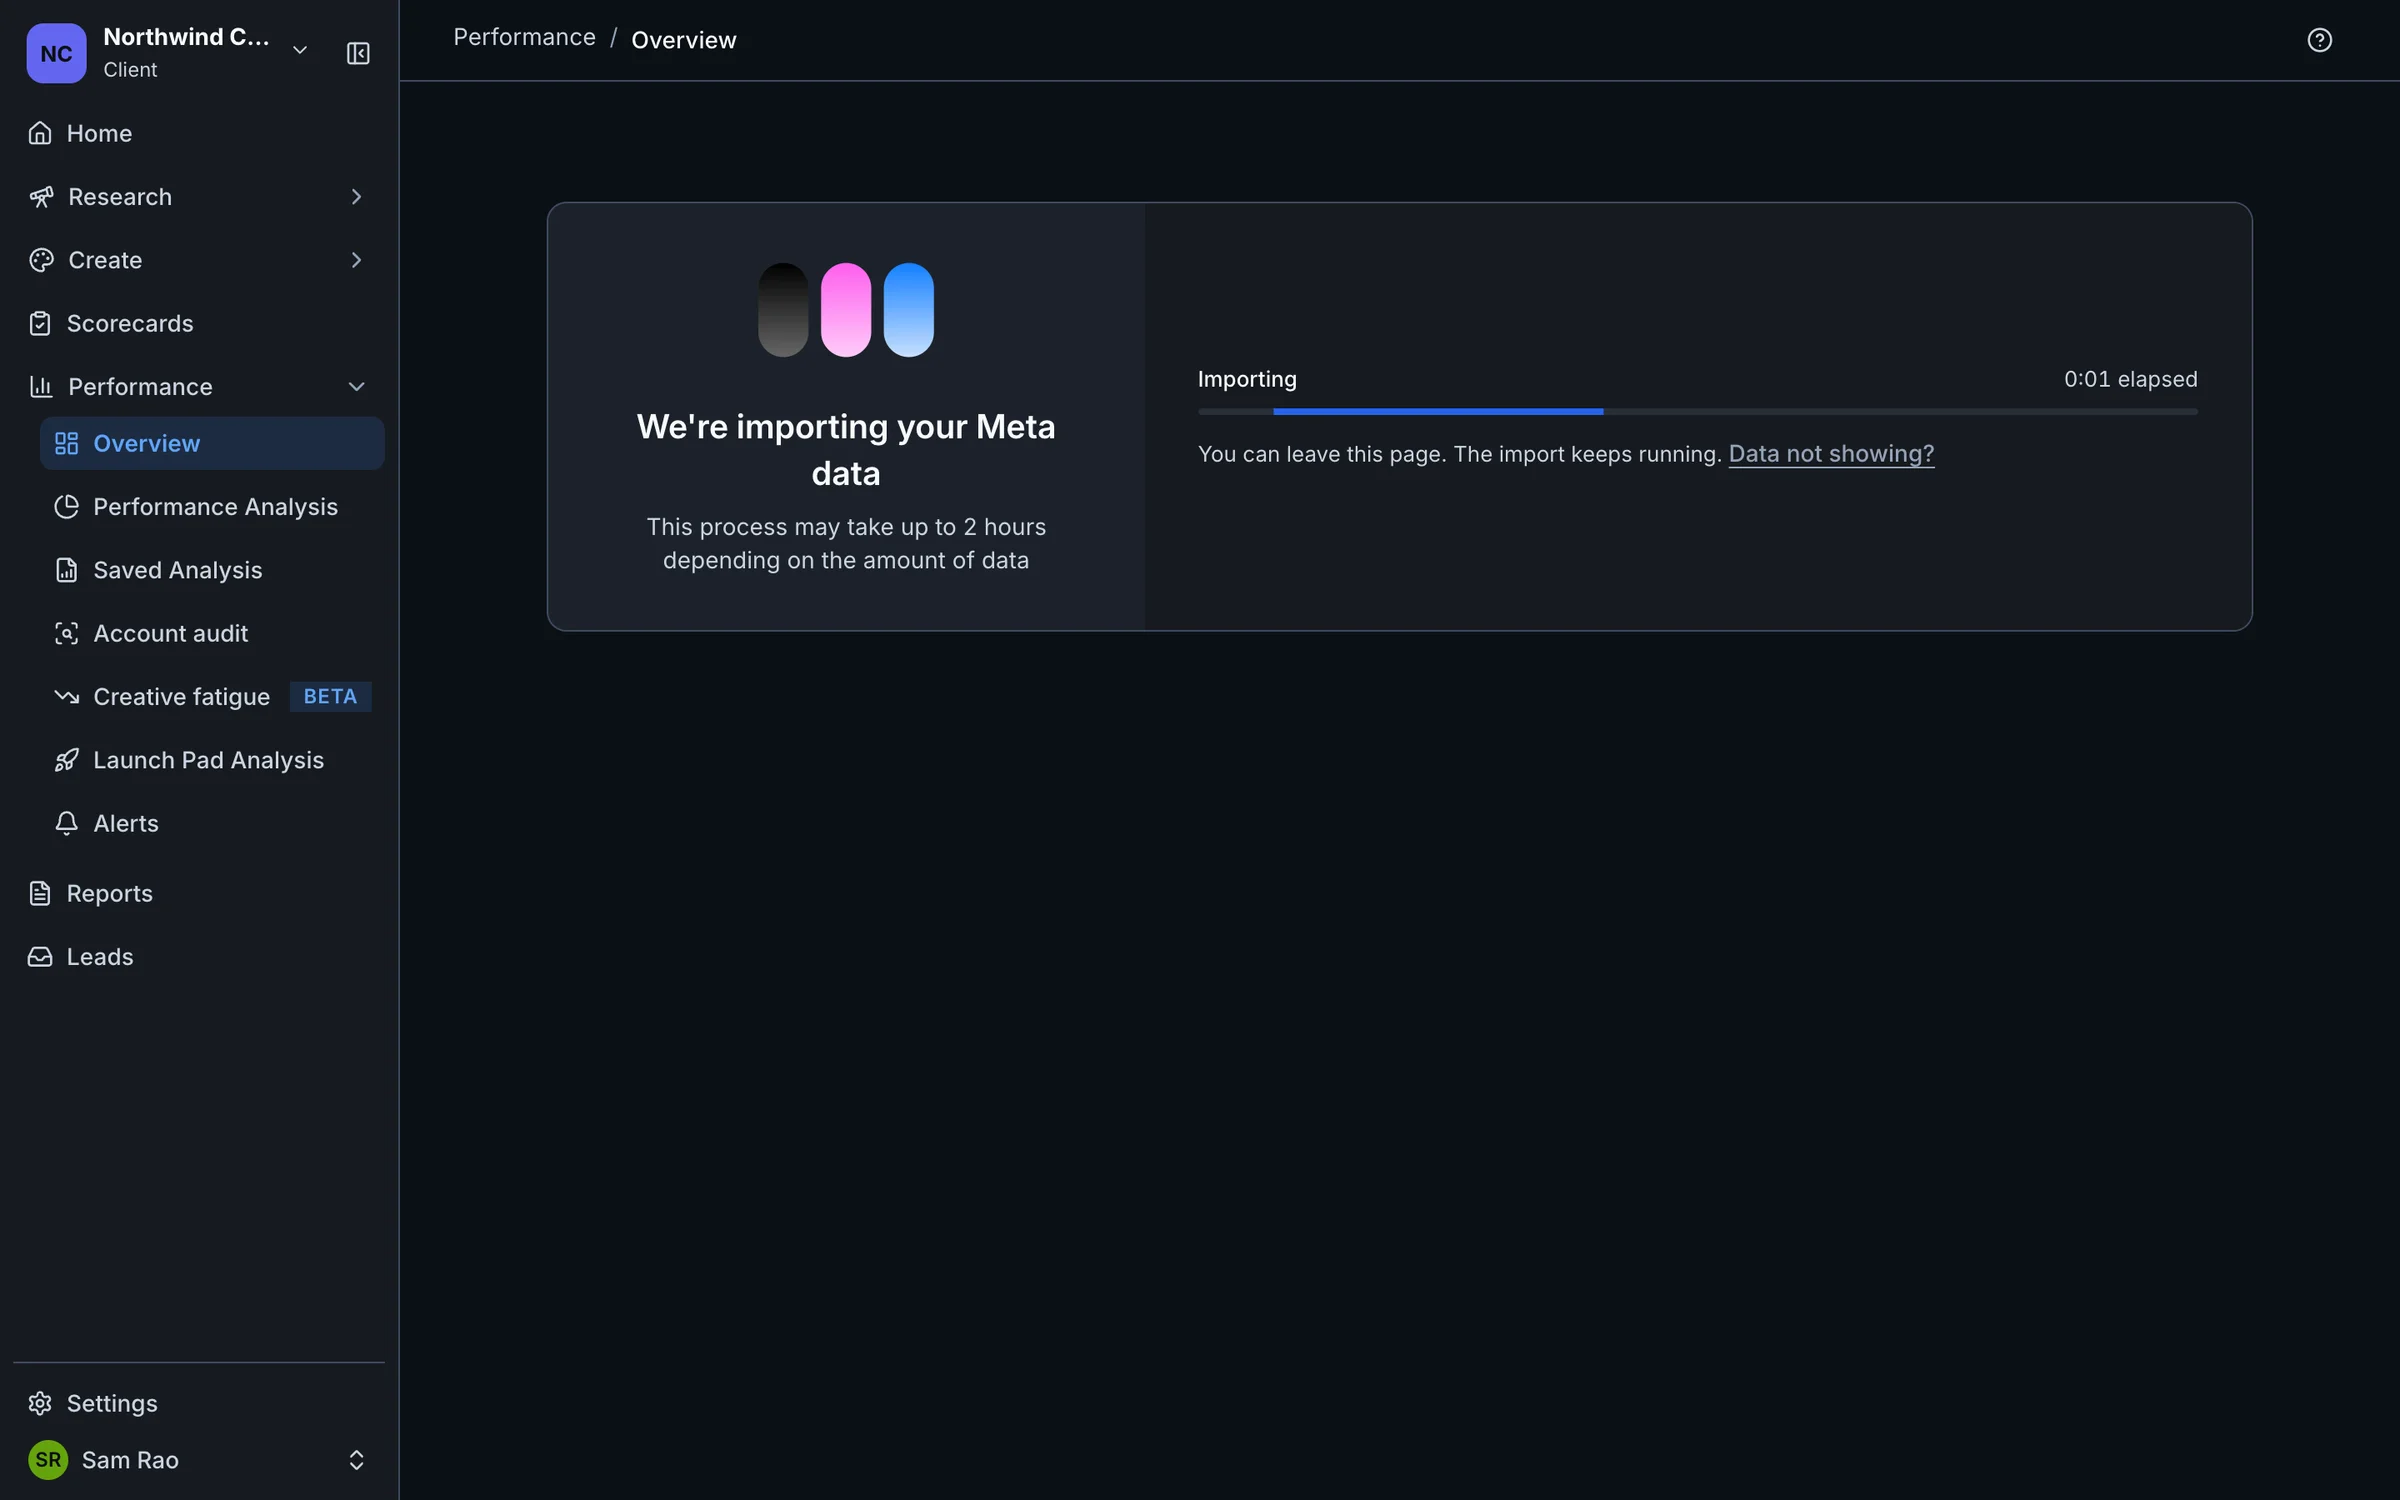
Task: Collapse sidebar with panel toggle icon
Action: coord(358,53)
